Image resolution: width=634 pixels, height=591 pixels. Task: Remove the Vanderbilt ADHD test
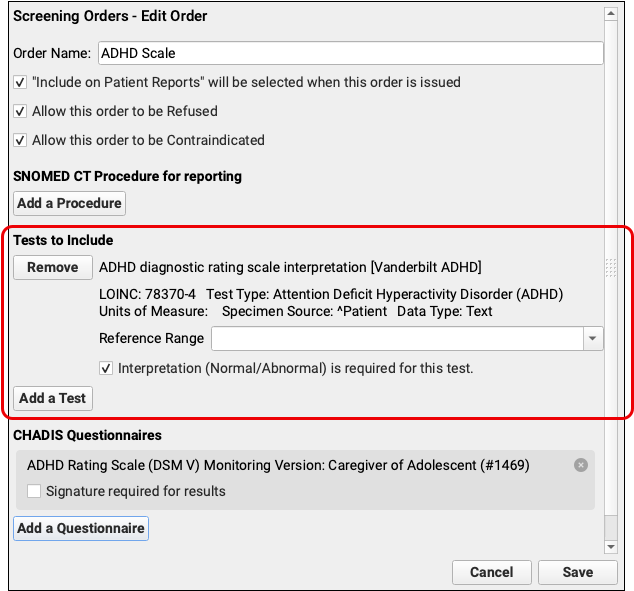click(x=53, y=267)
